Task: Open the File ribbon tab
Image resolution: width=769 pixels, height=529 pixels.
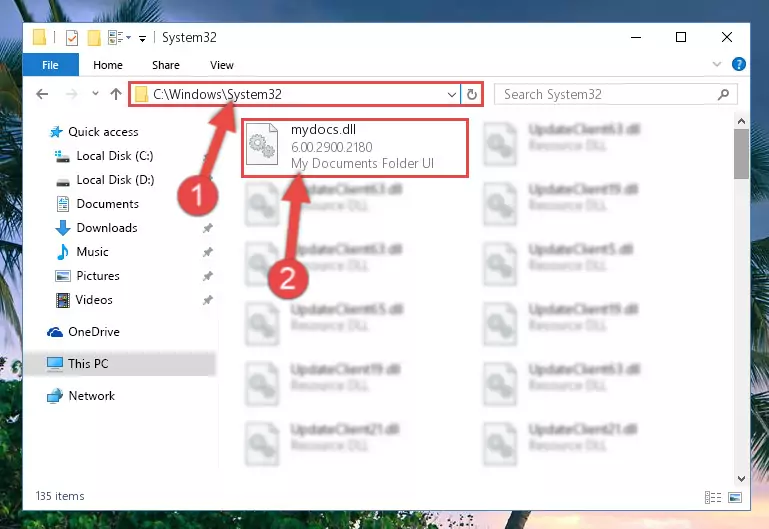Action: tap(51, 65)
